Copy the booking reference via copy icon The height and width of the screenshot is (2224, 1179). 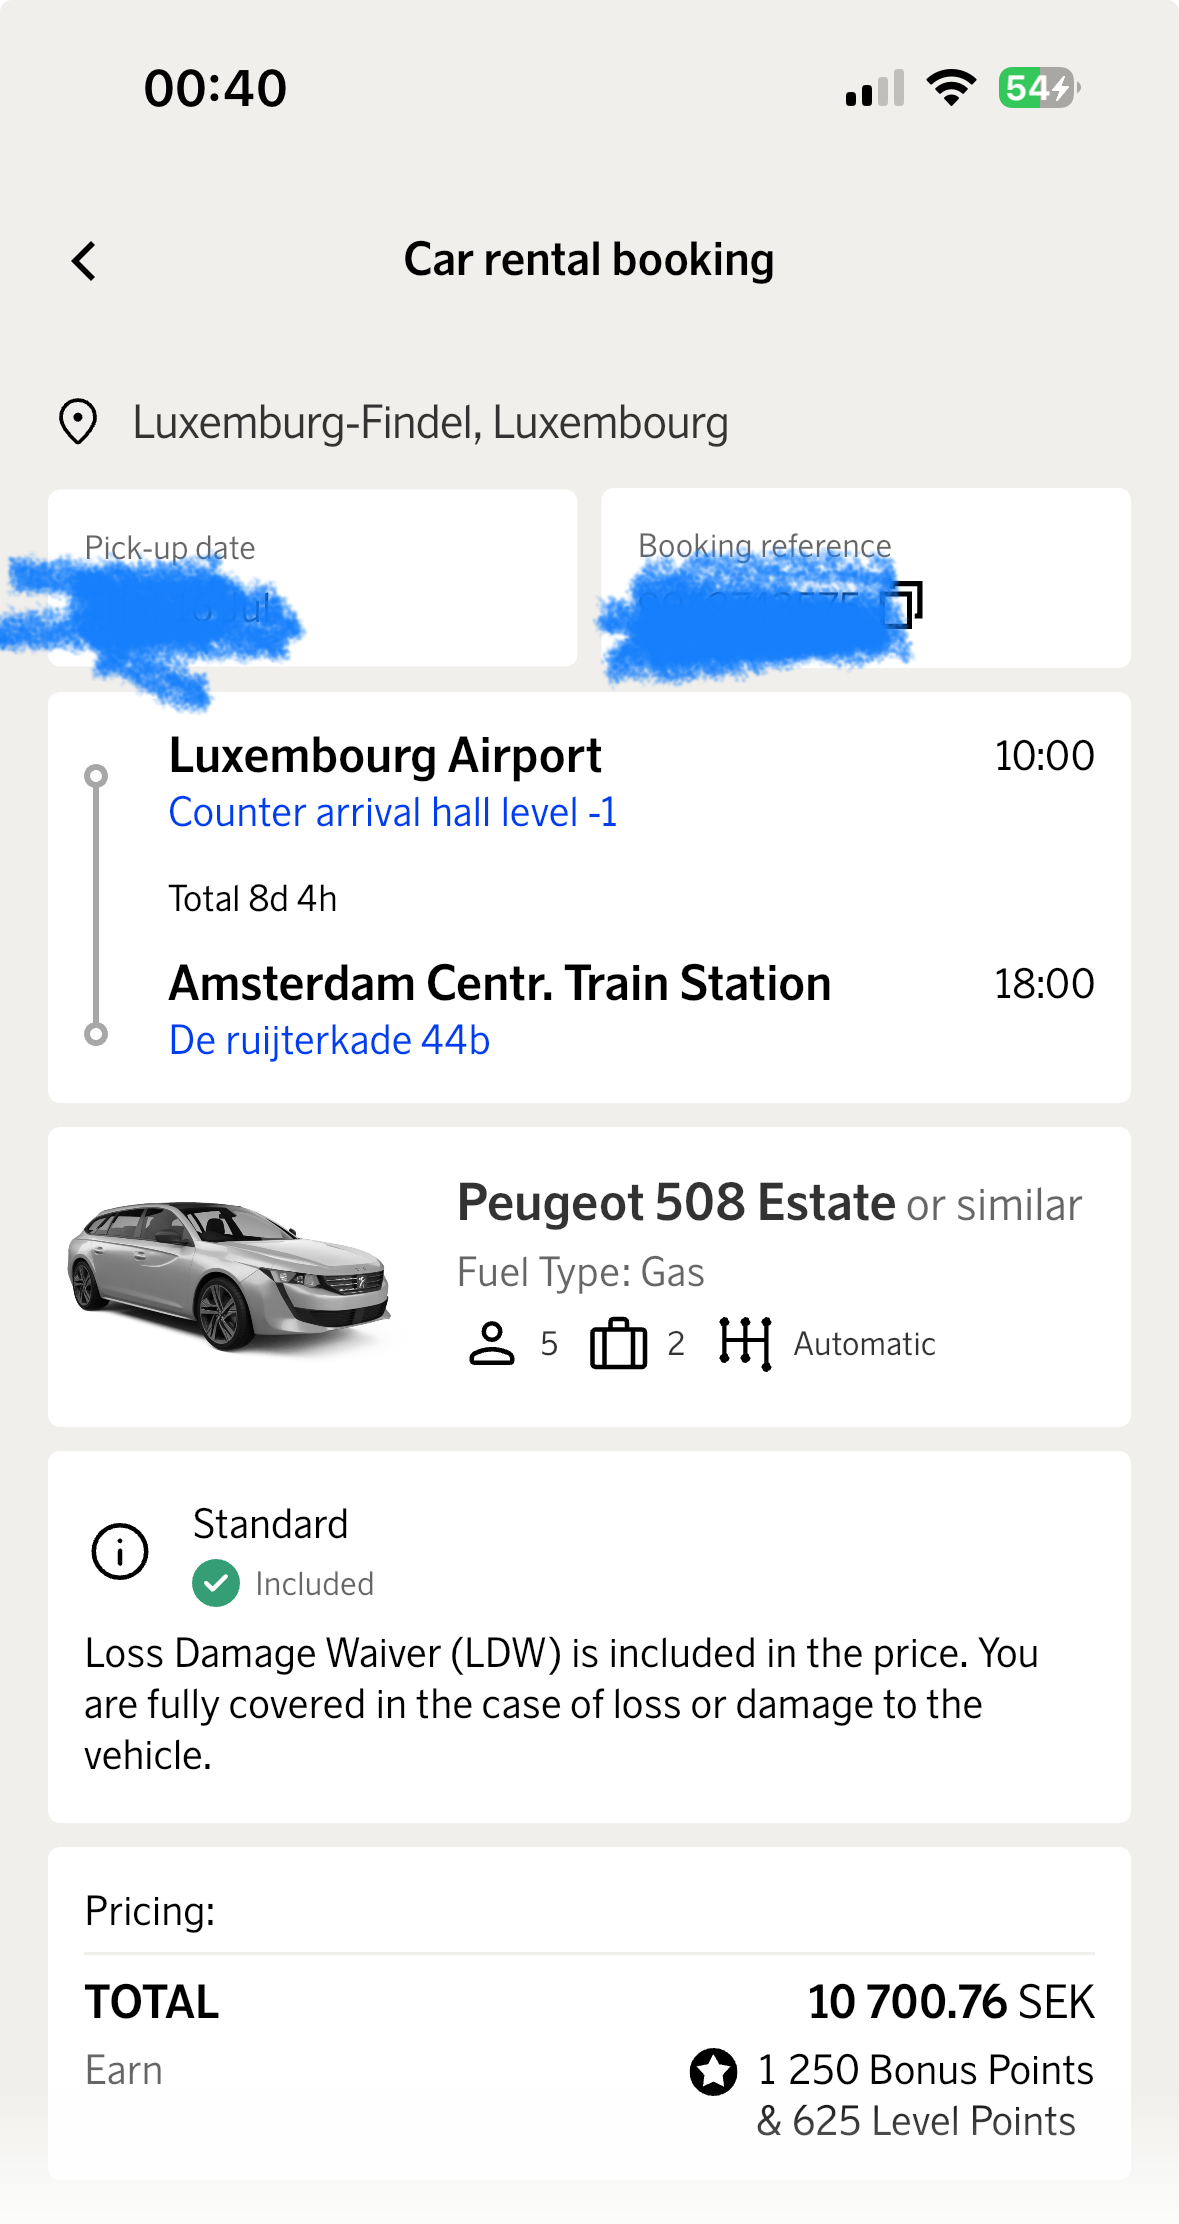coord(904,605)
